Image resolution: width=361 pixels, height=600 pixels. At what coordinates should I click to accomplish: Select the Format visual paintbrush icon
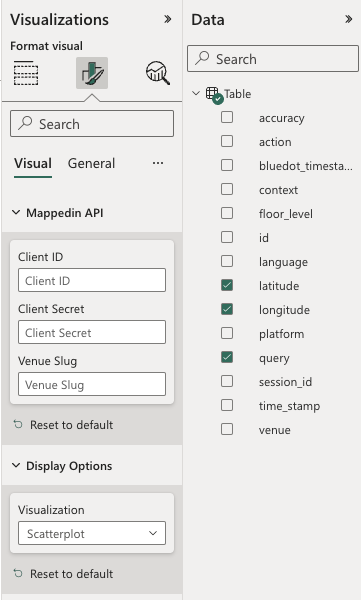[x=92, y=73]
